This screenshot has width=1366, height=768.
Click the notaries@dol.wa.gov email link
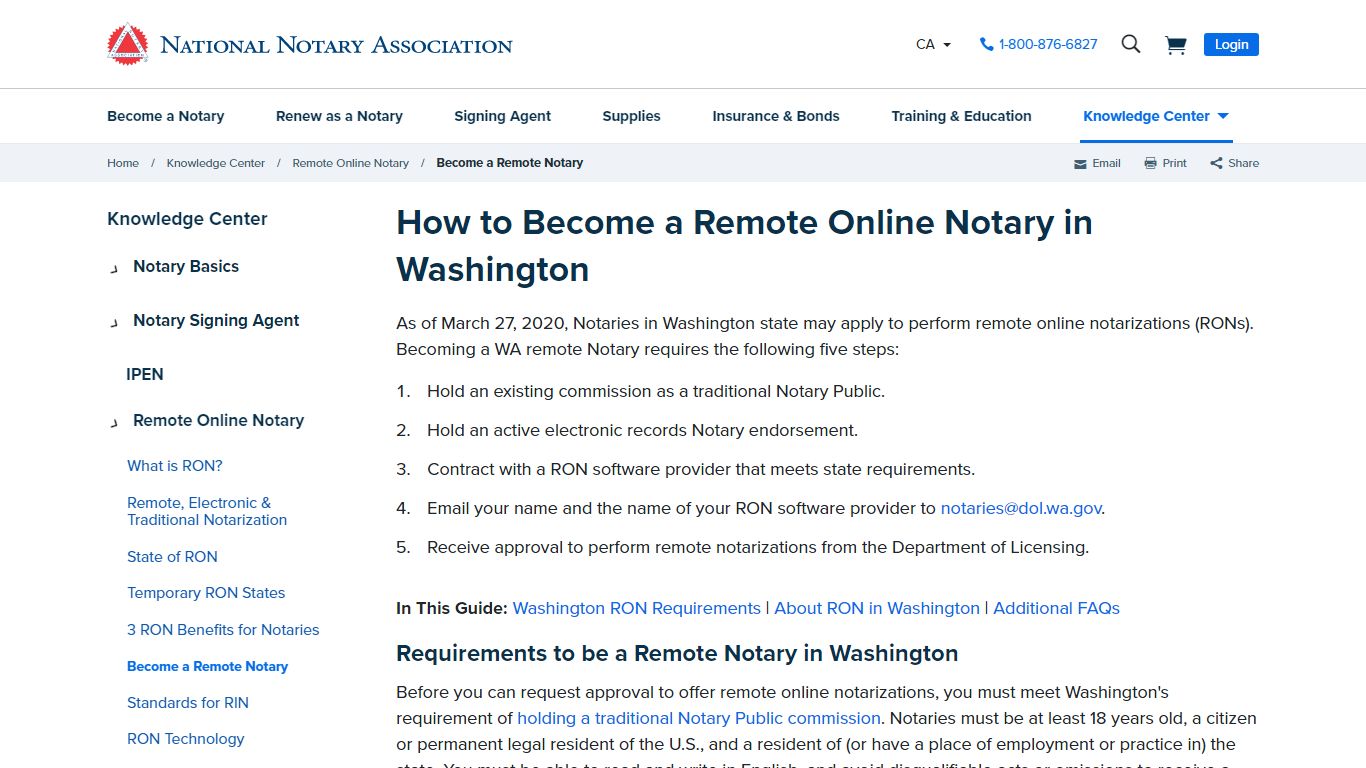[x=1021, y=508]
